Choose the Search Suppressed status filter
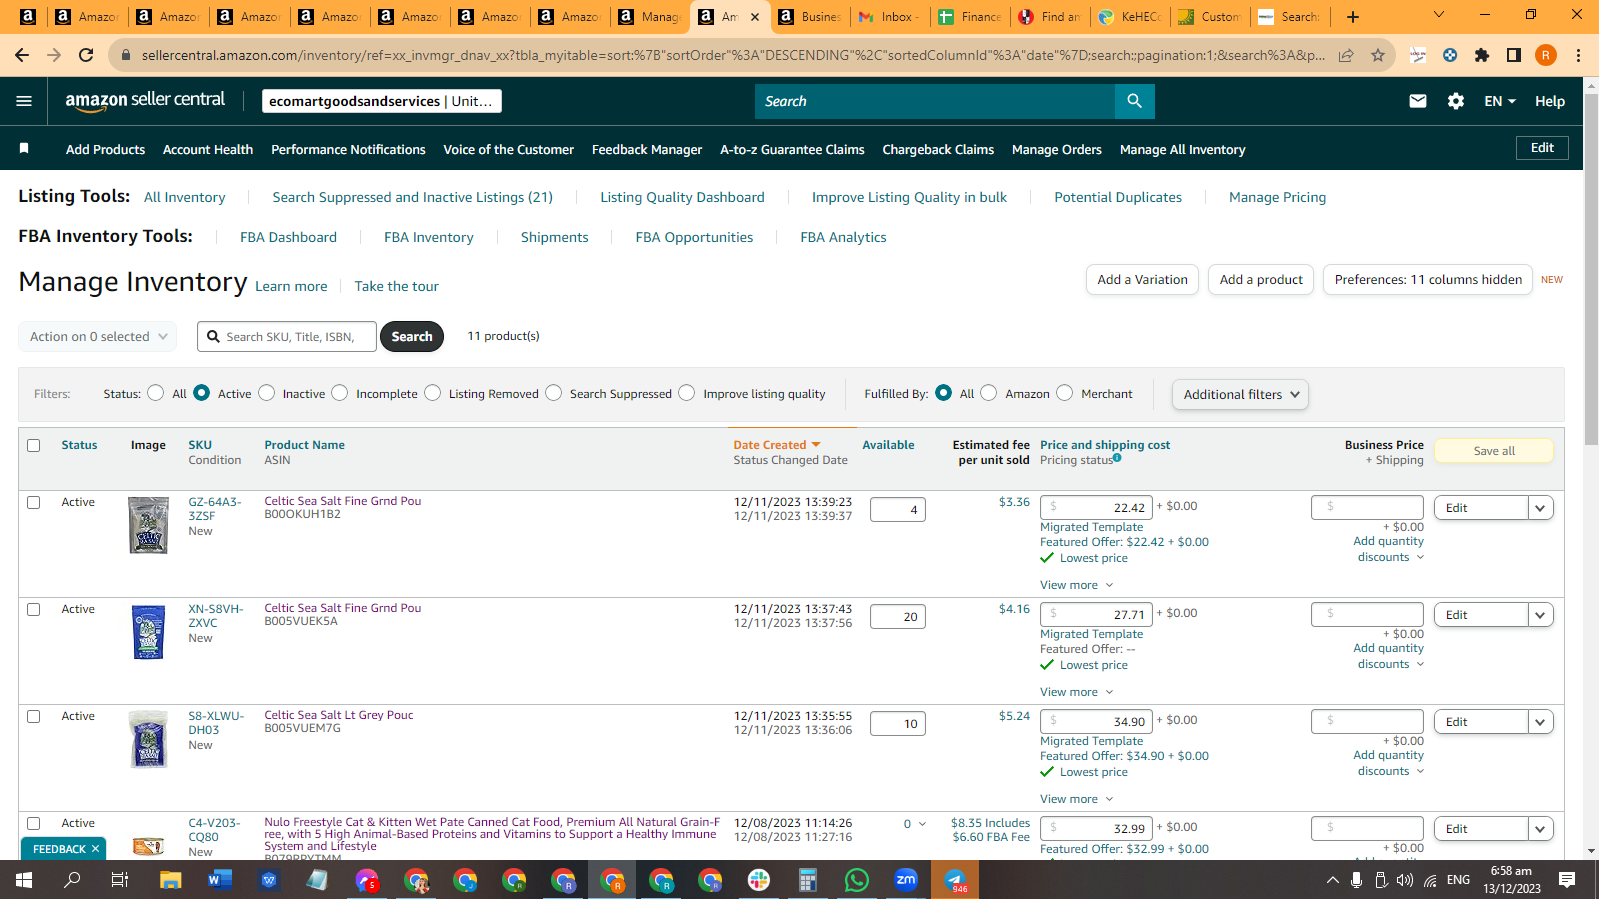 (x=554, y=393)
